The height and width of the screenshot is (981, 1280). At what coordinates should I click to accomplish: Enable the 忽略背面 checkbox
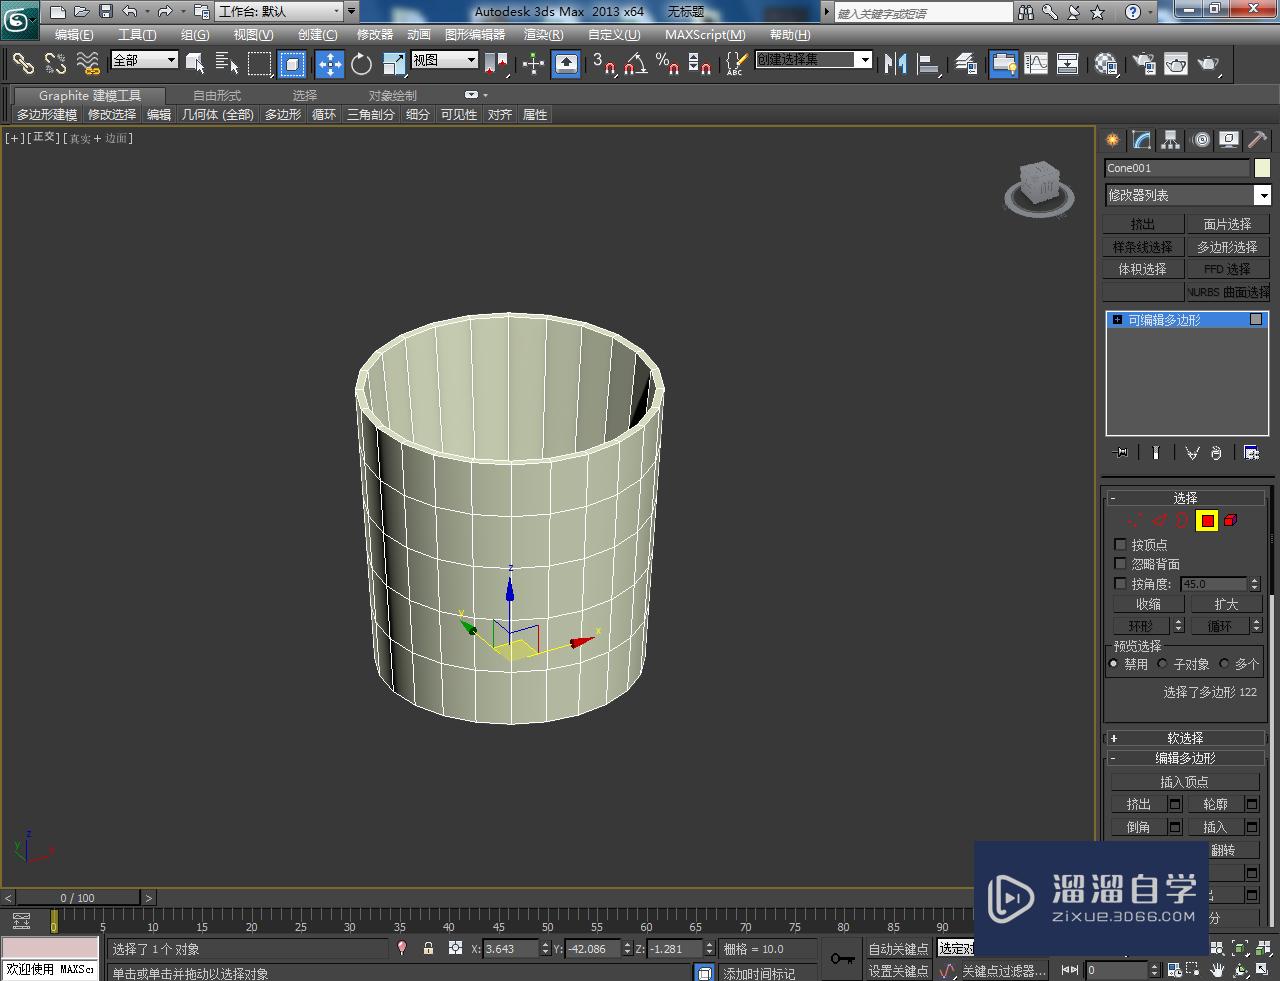[x=1120, y=564]
